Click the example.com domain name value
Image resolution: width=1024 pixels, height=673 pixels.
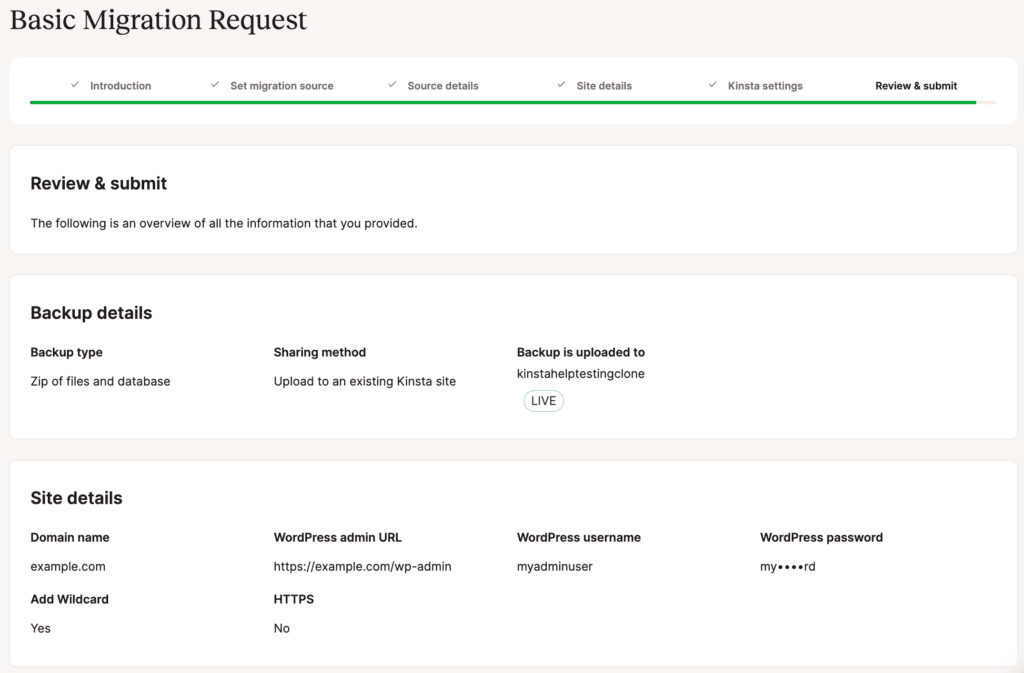pos(68,566)
